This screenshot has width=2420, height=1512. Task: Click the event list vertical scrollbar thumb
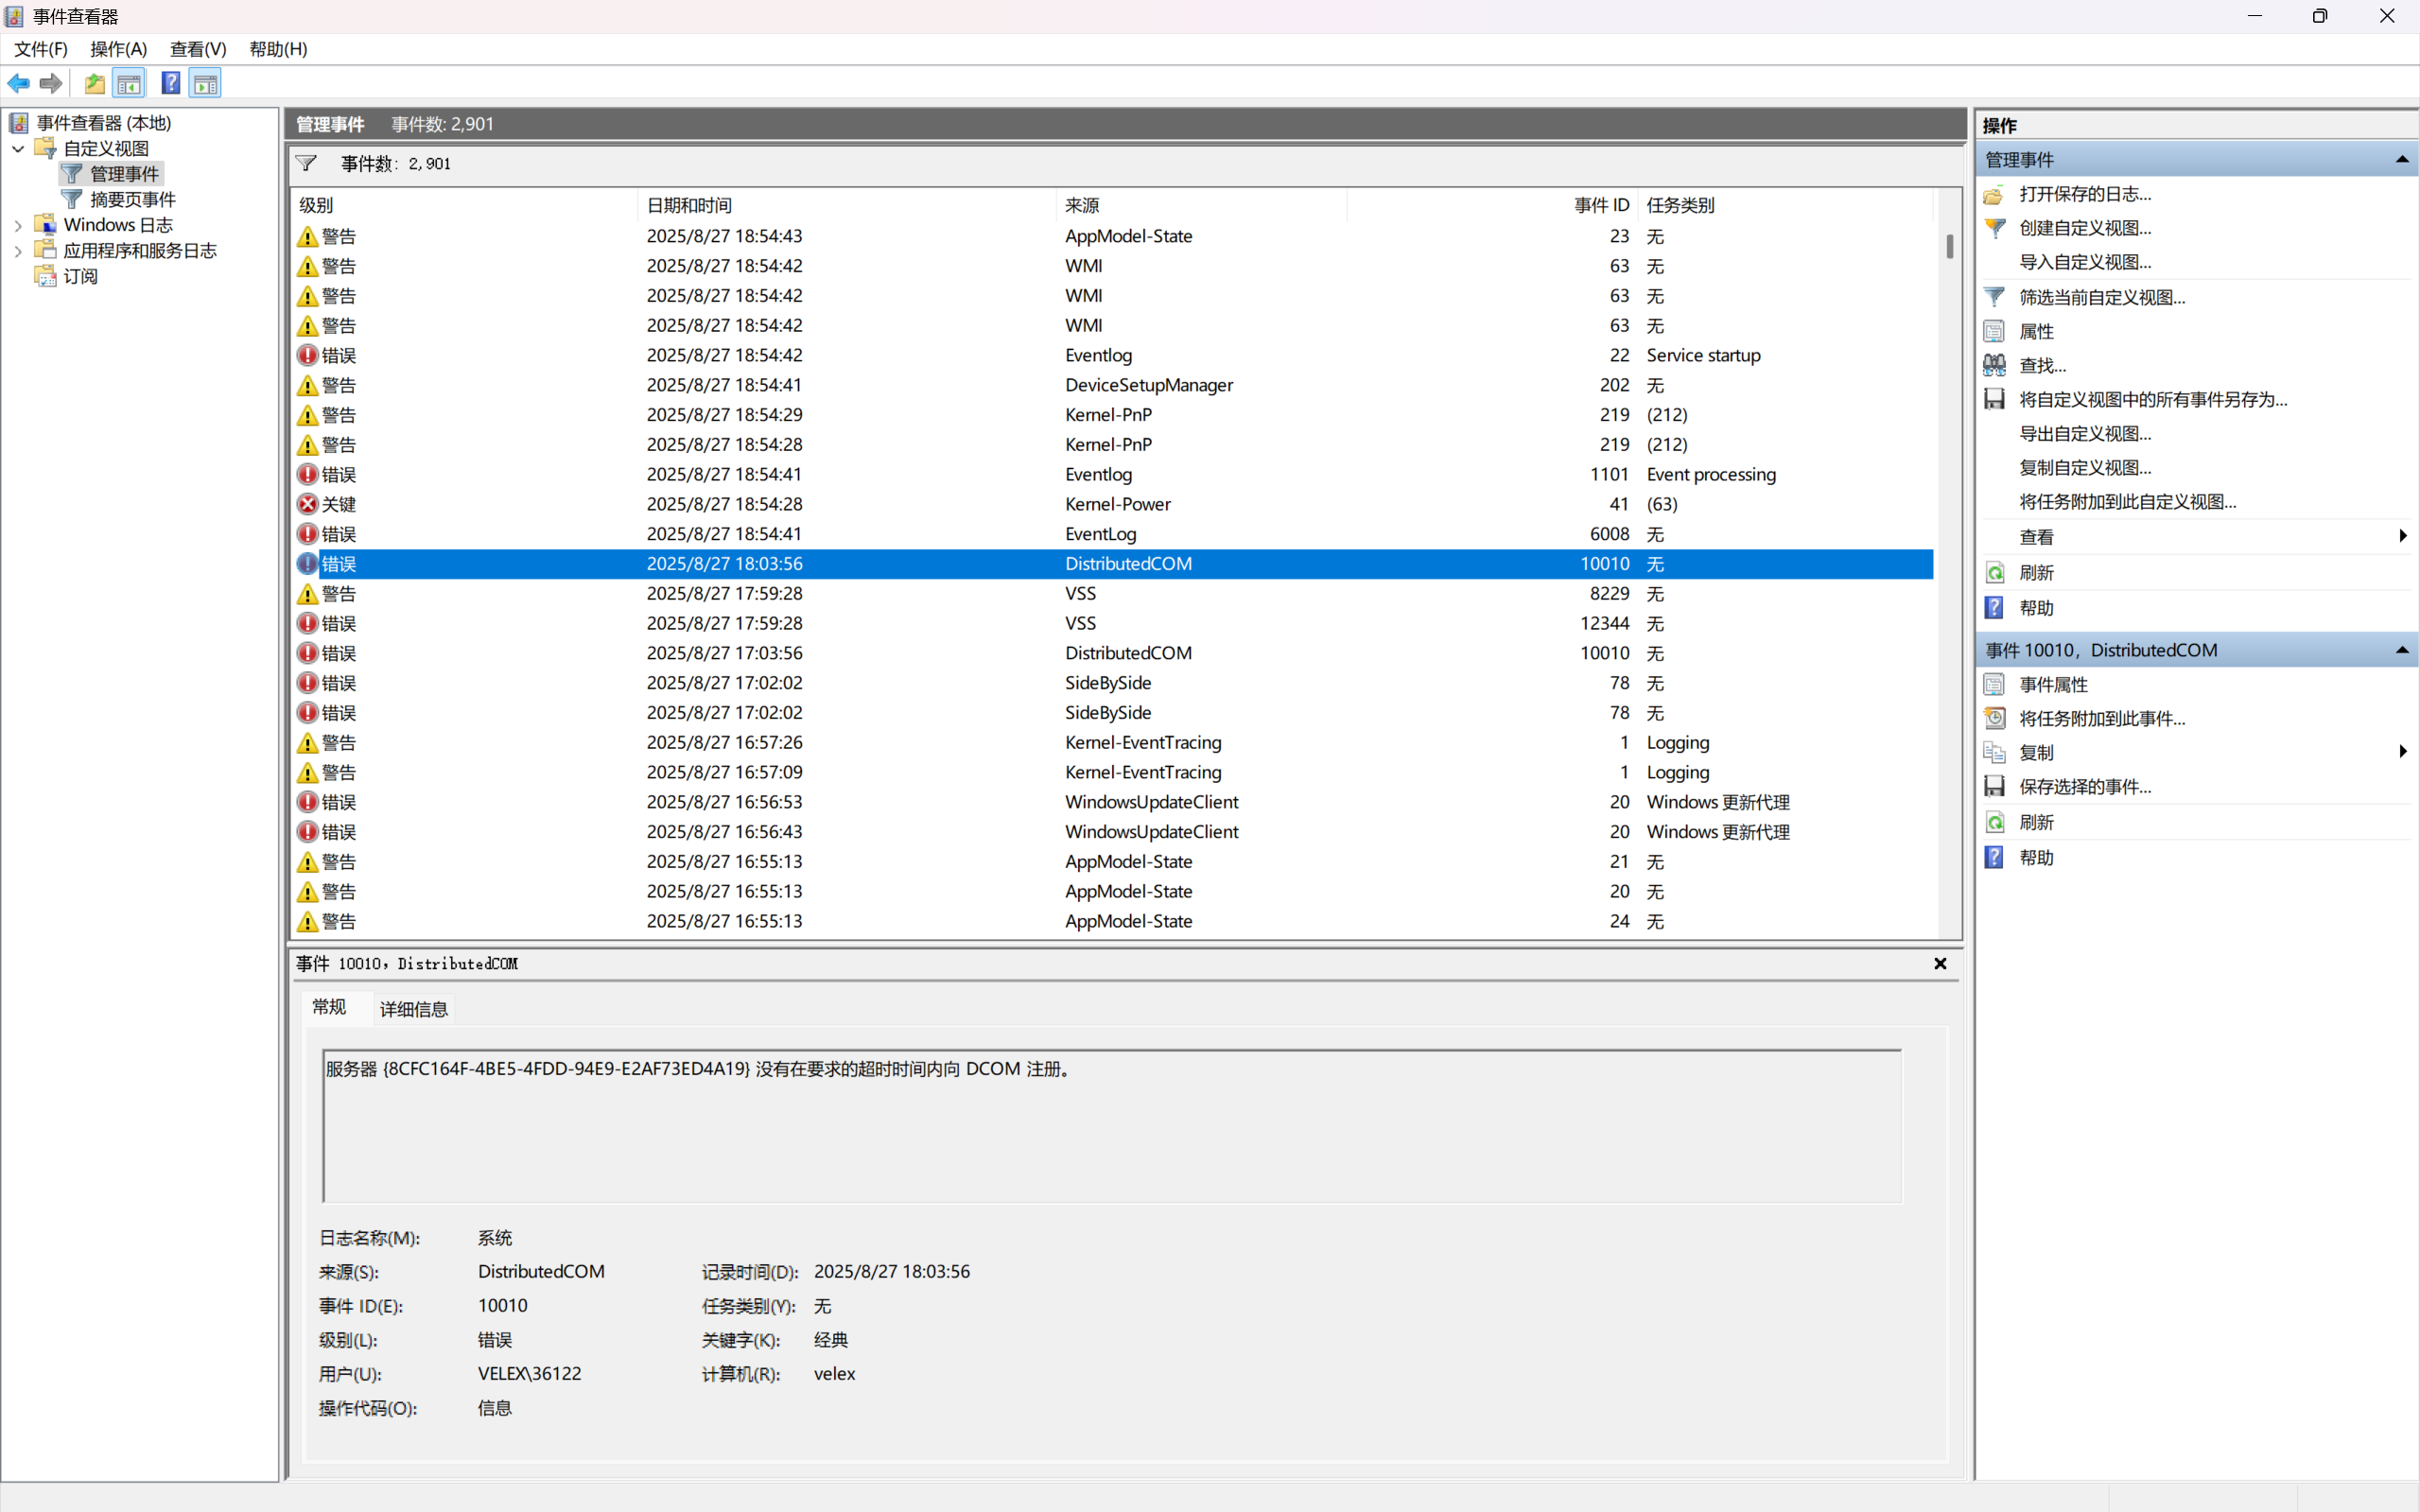pyautogui.click(x=1949, y=246)
